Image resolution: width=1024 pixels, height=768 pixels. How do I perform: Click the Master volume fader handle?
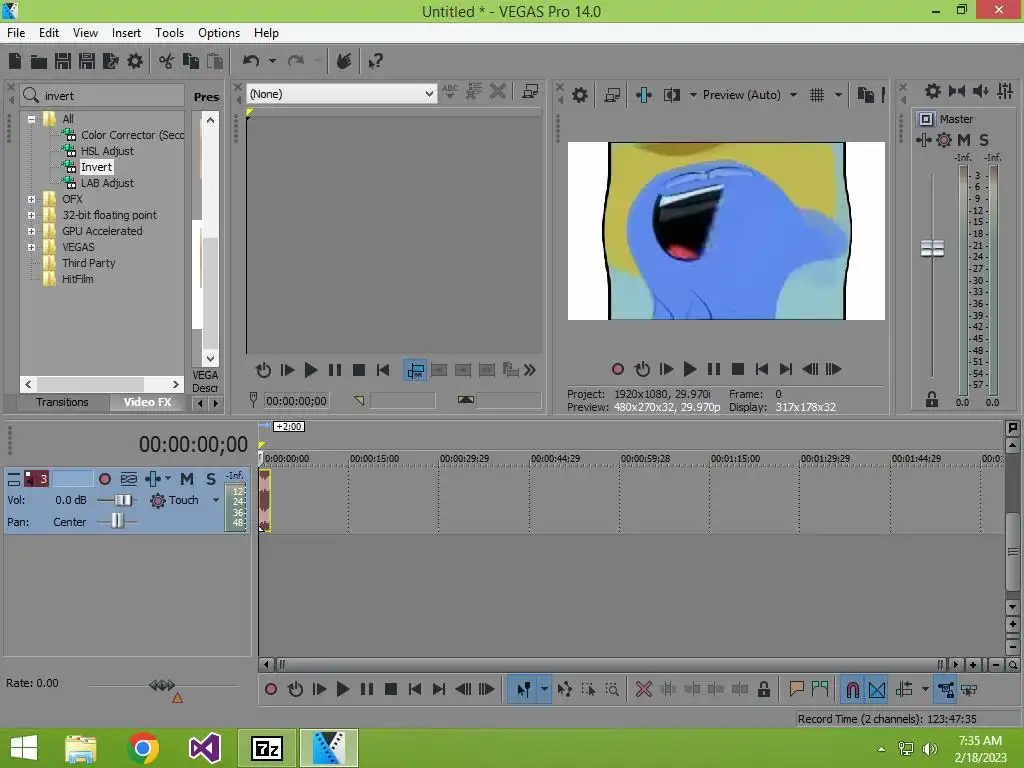click(932, 249)
